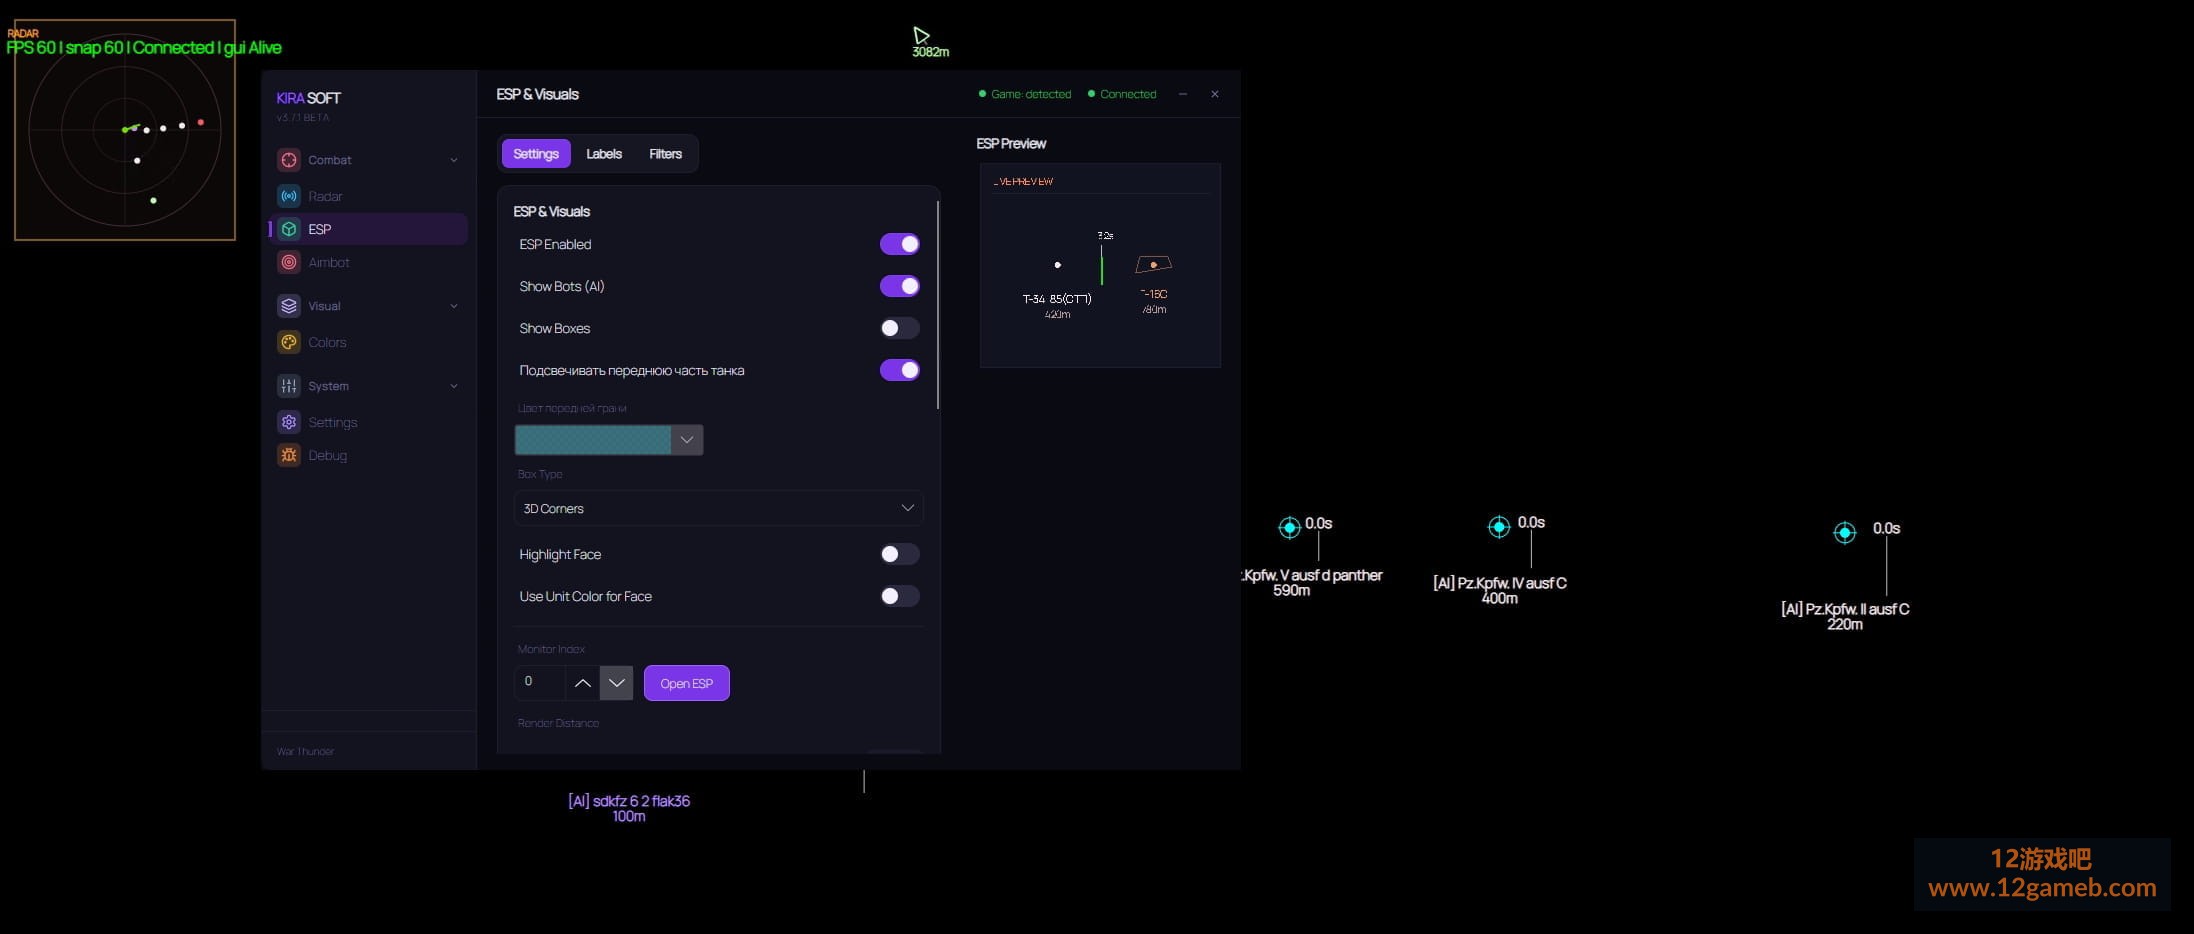Expand the Combat section chevron
Viewport: 2194px width, 934px height.
coord(454,160)
